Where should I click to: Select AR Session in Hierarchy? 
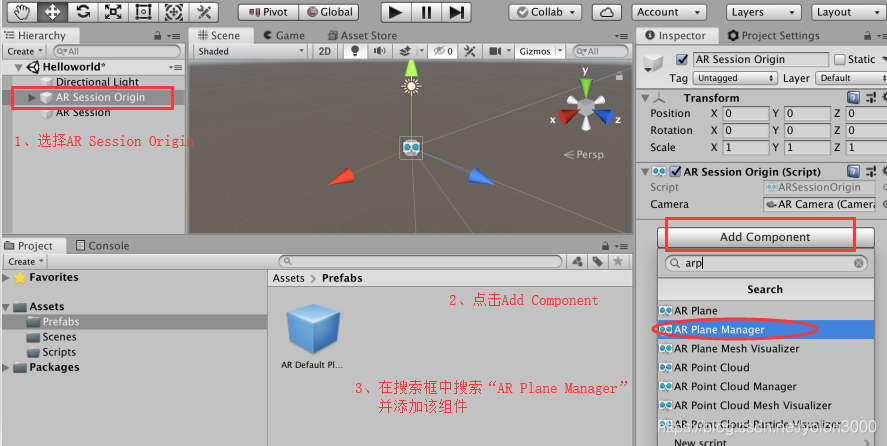point(83,113)
